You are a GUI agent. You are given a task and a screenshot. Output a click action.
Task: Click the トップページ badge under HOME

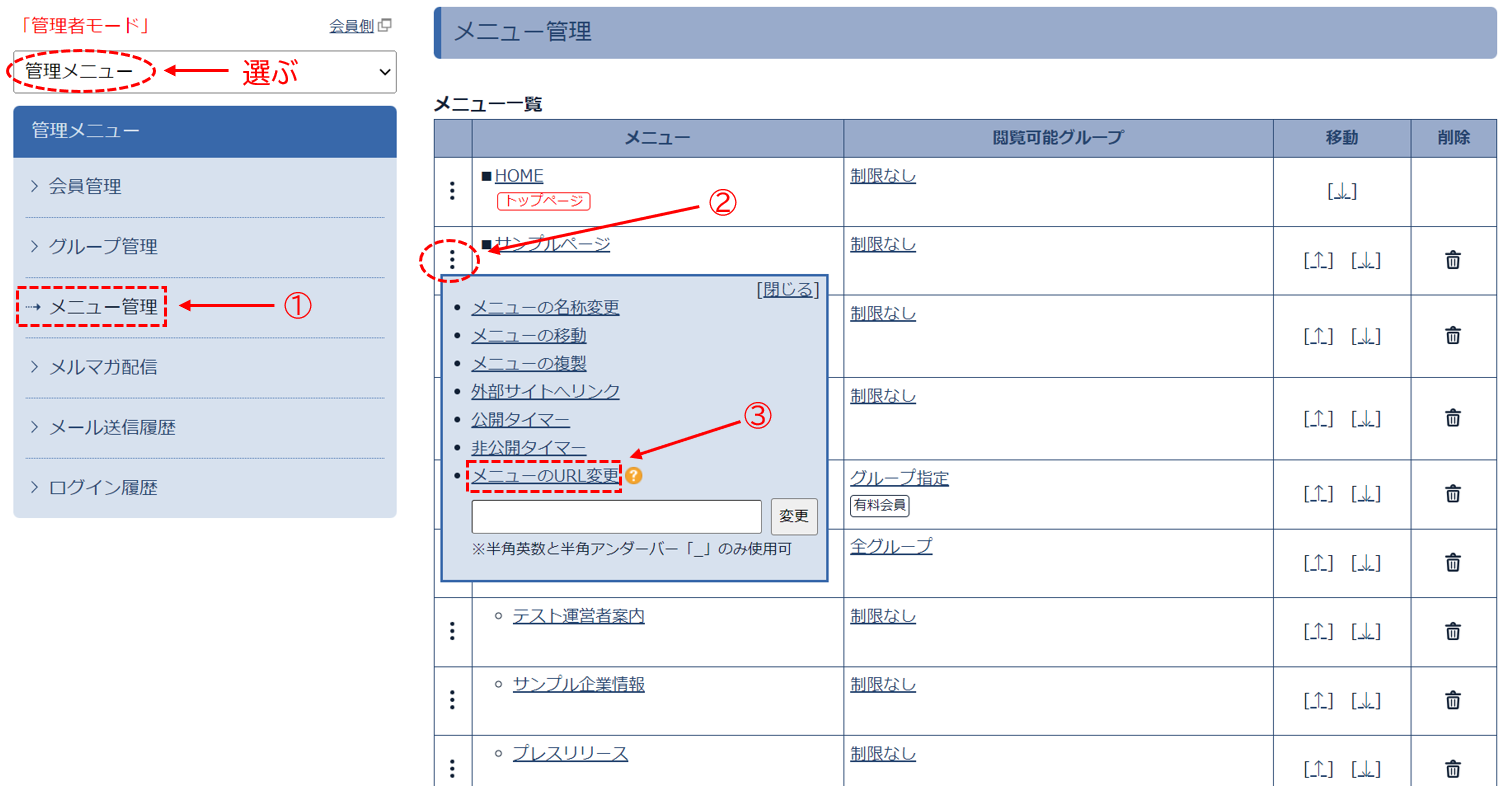pos(544,201)
